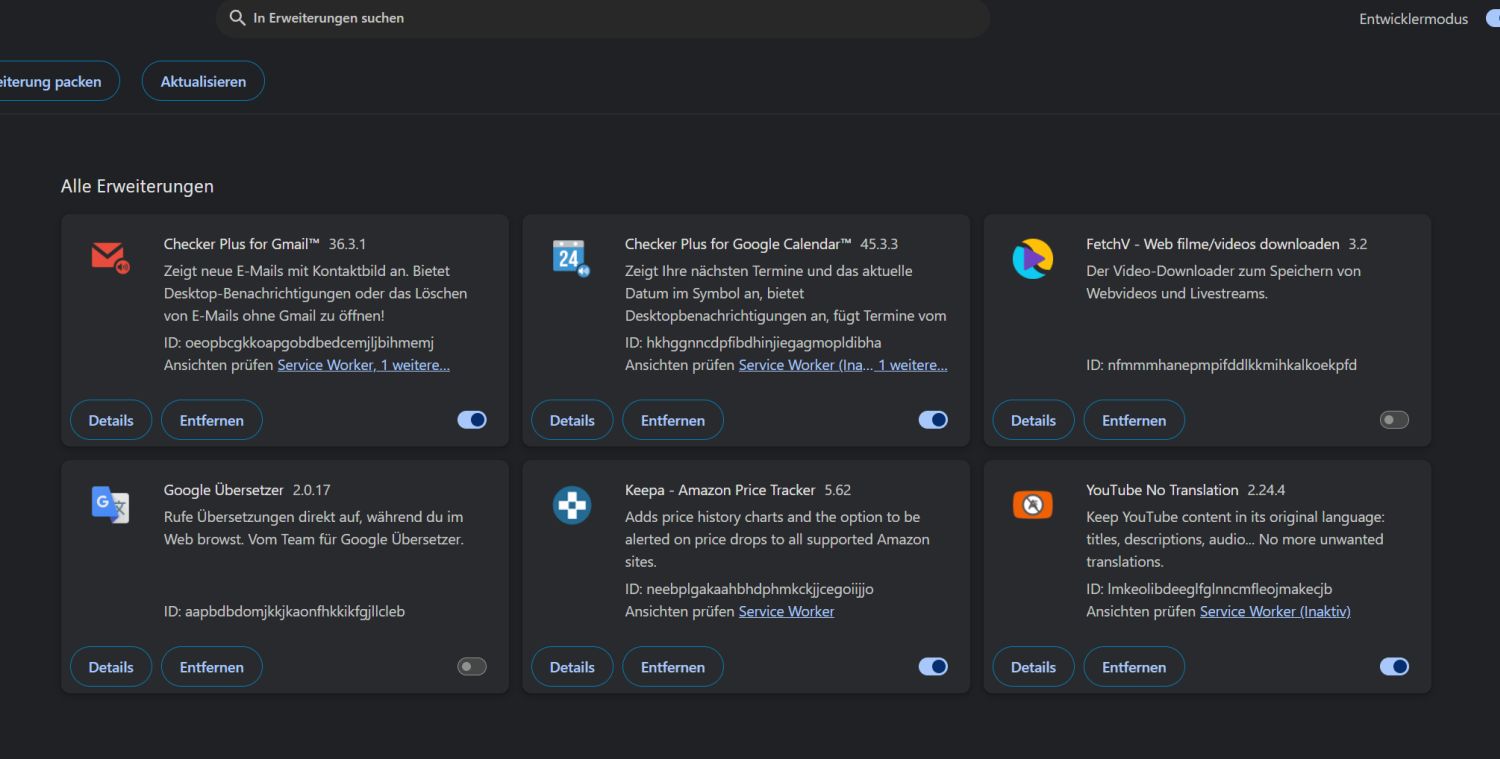The image size is (1500, 759).
Task: Click the 'YouTube No Translation' title text
Action: (x=1162, y=490)
